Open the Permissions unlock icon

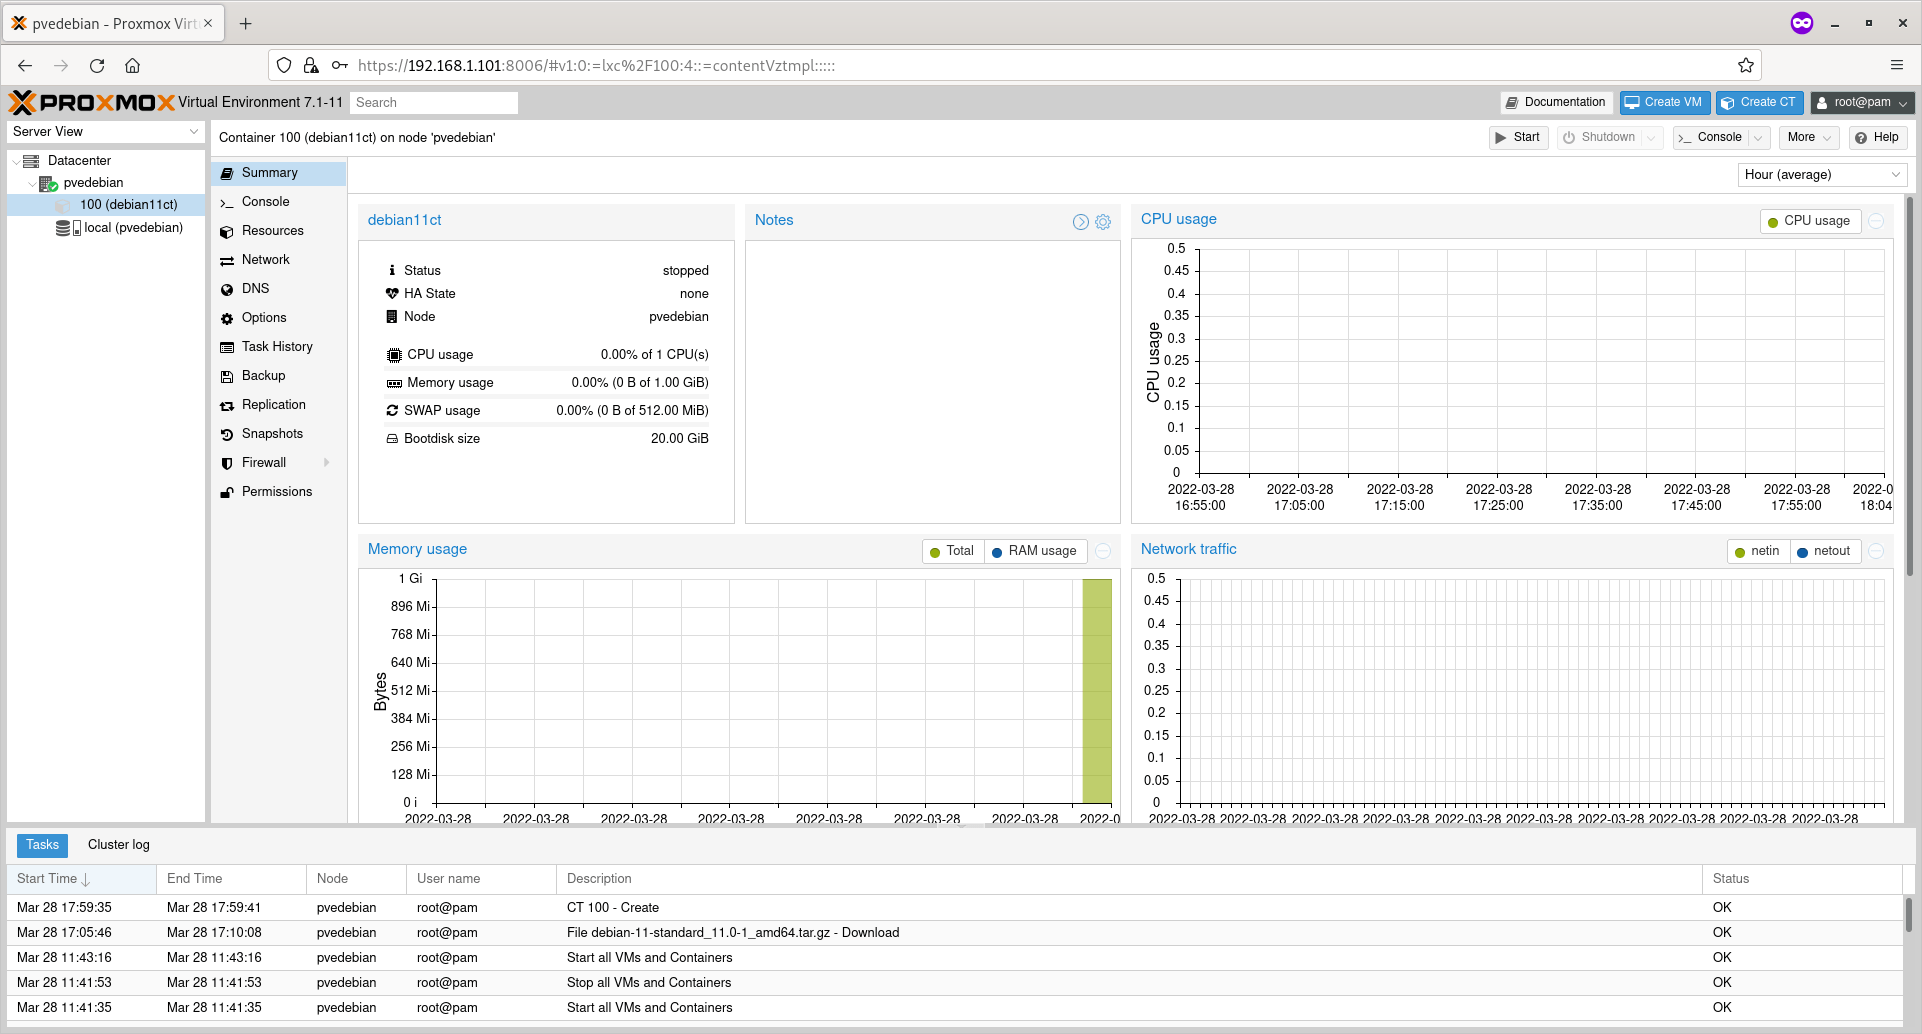[227, 492]
